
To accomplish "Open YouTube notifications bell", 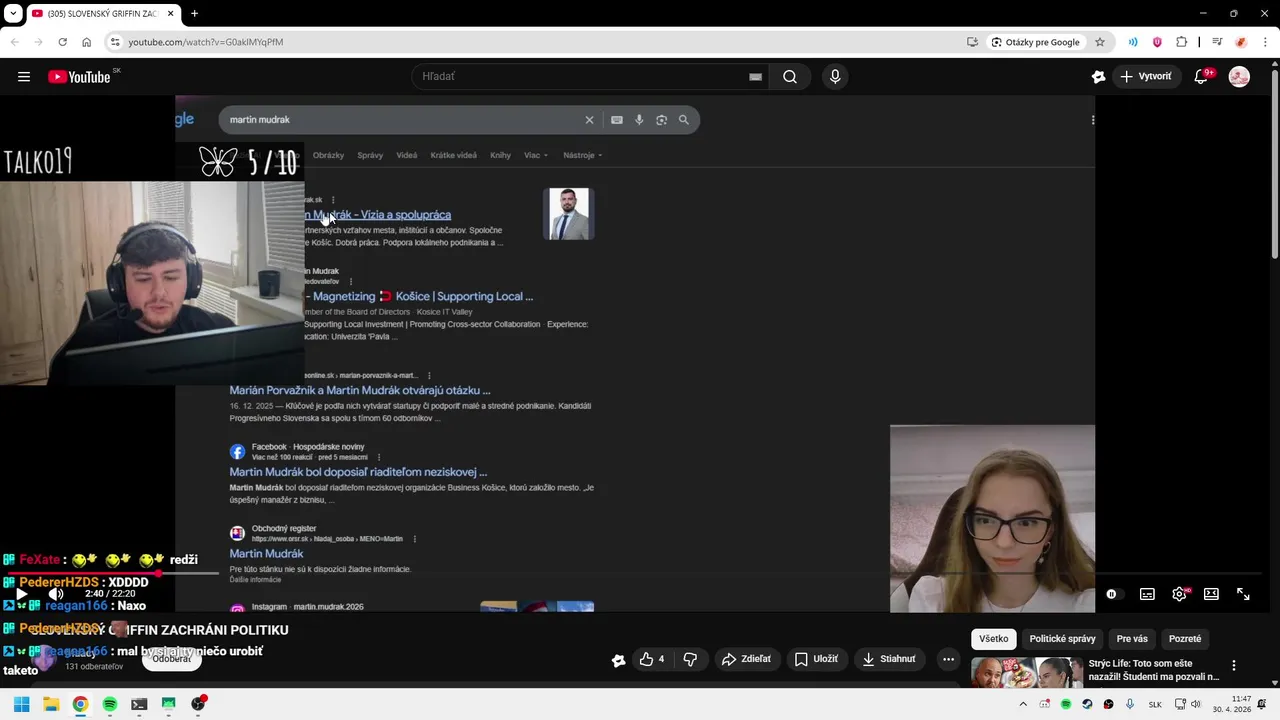I will (x=1201, y=77).
